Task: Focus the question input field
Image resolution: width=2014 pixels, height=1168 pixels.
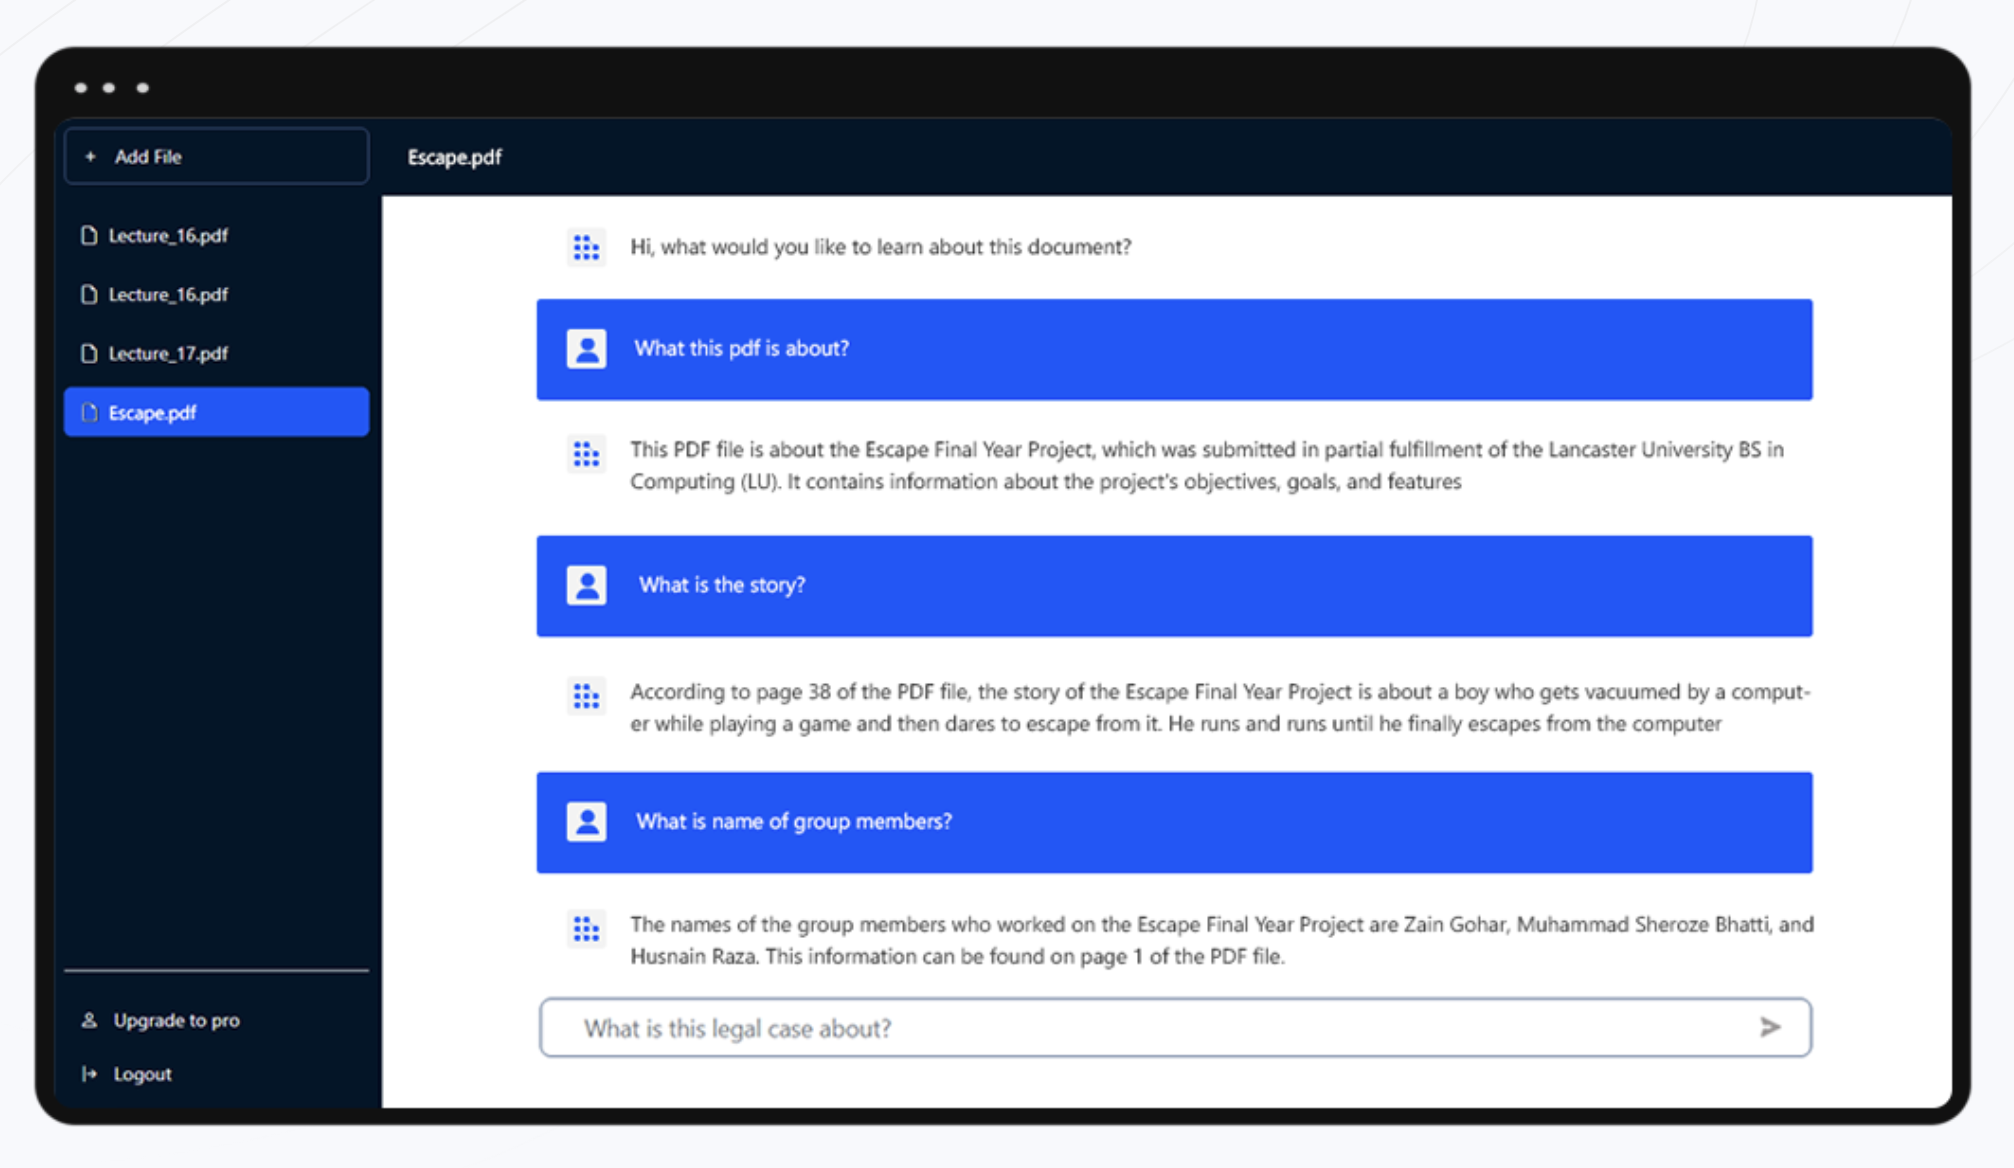Action: [1150, 1028]
